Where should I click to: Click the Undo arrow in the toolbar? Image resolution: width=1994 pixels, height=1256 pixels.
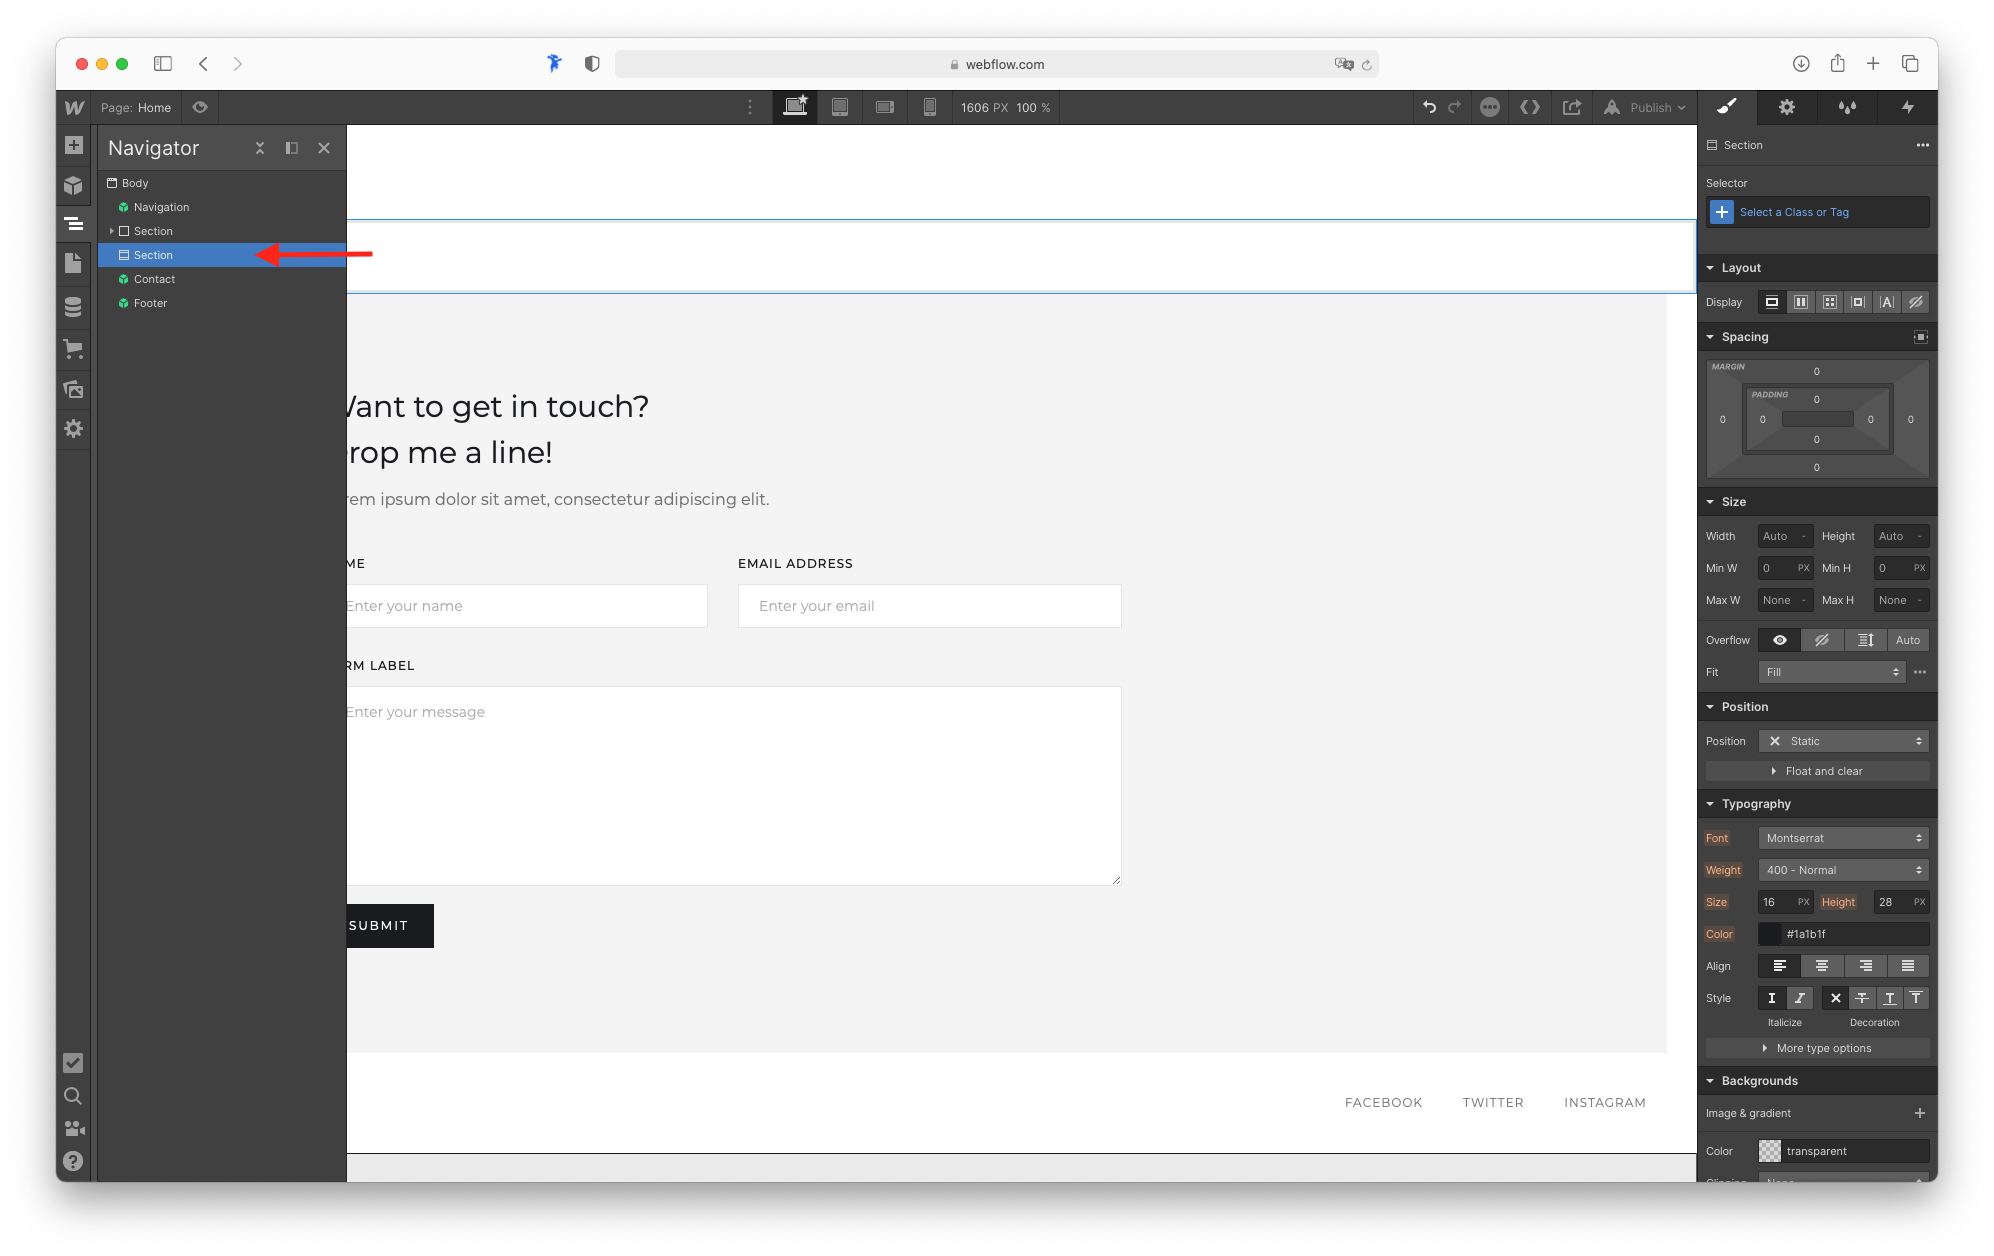tap(1429, 107)
